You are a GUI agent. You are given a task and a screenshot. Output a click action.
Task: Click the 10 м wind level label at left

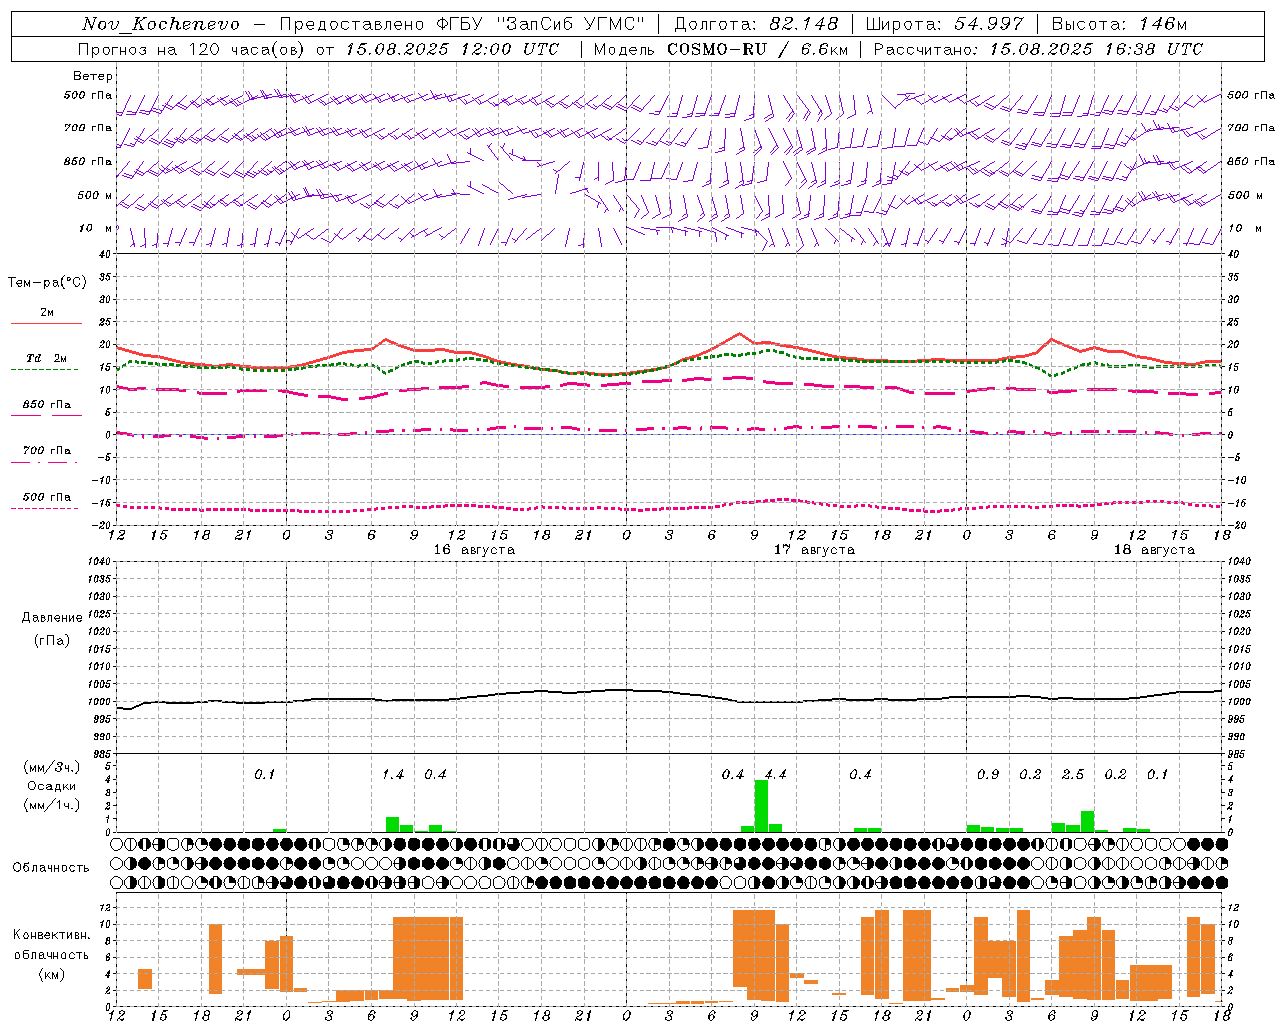pyautogui.click(x=95, y=229)
